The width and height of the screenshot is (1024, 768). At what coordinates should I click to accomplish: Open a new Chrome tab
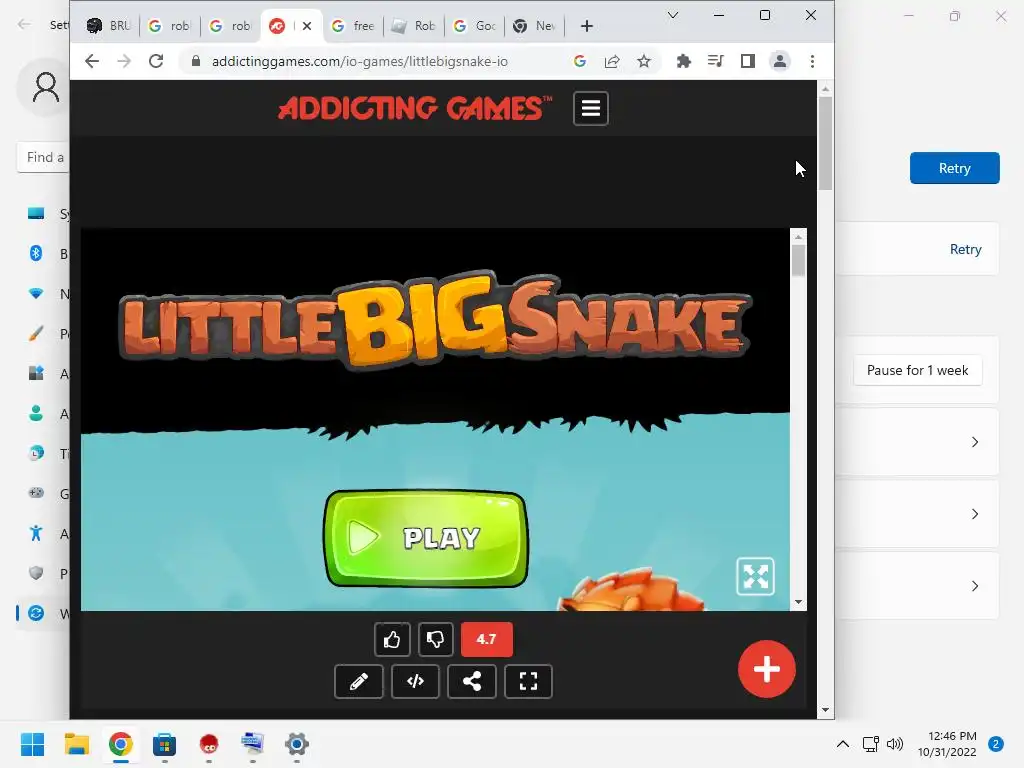[x=586, y=26]
